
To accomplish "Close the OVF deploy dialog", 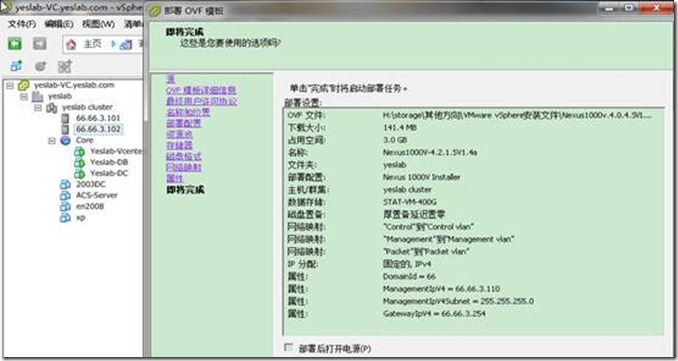I will click(x=657, y=8).
